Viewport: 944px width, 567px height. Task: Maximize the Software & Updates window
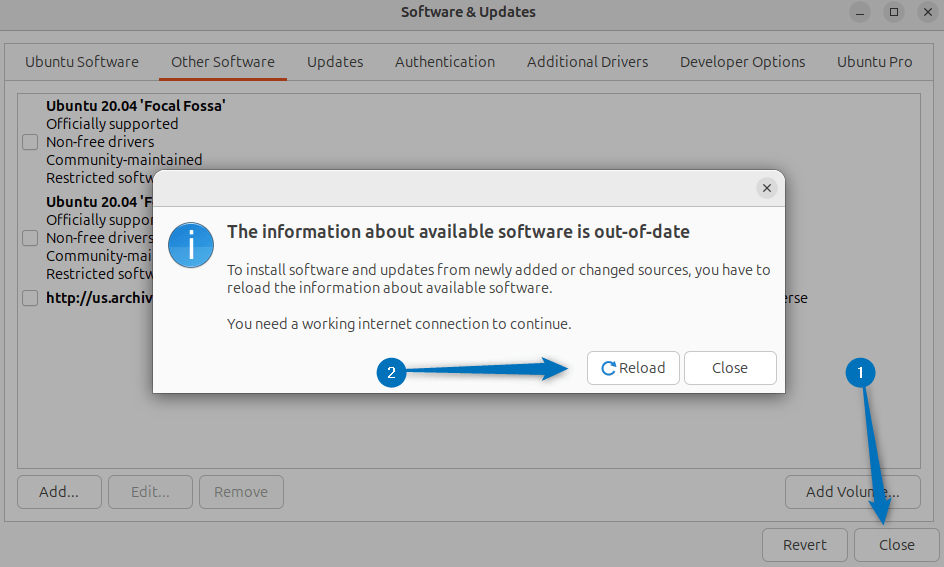894,12
